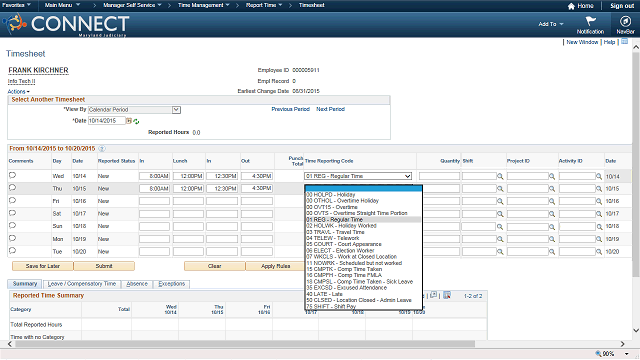The width and height of the screenshot is (640, 360).
Task: Go to the Next Period link
Action: click(330, 109)
